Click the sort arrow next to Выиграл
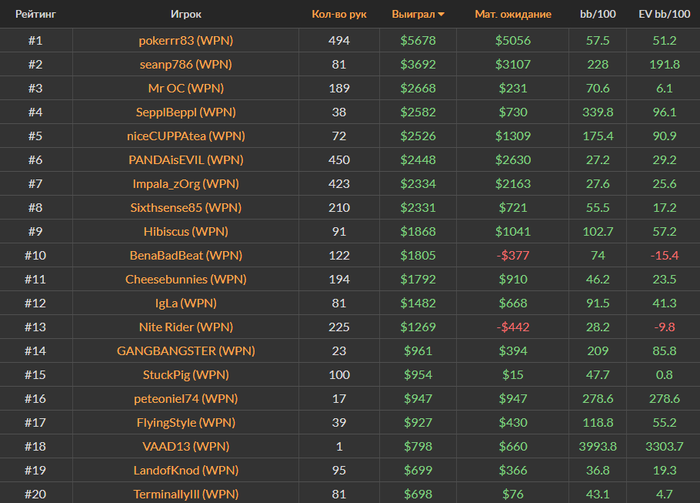The height and width of the screenshot is (503, 700). coord(441,15)
